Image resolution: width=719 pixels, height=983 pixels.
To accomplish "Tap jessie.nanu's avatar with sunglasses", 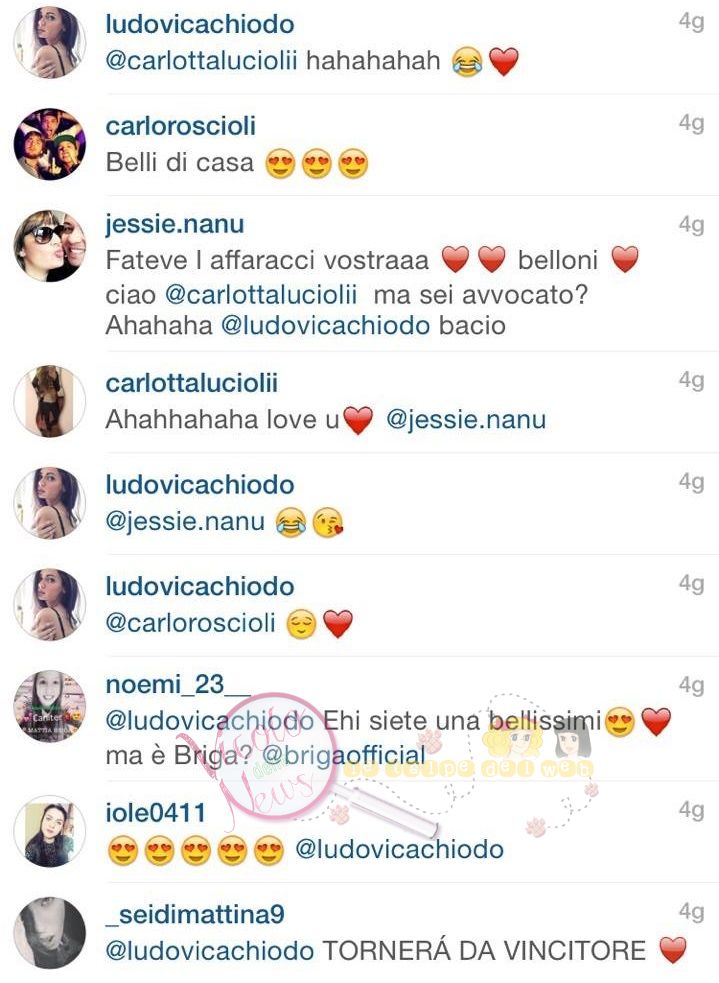I will point(50,246).
